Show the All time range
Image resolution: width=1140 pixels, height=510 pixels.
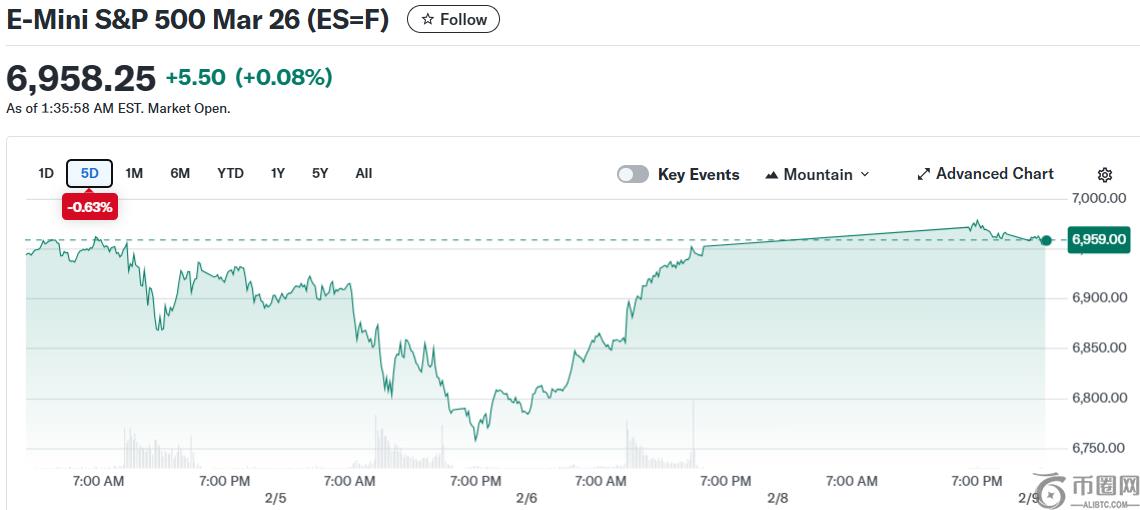(x=364, y=173)
